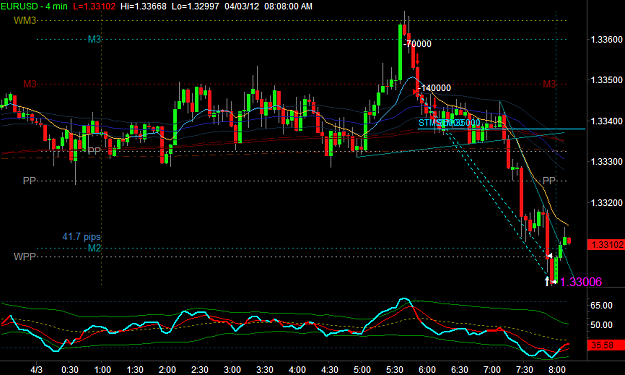Viewport: 625px width, 375px height.
Task: Click the 5:00 time axis label
Action: coord(362,370)
